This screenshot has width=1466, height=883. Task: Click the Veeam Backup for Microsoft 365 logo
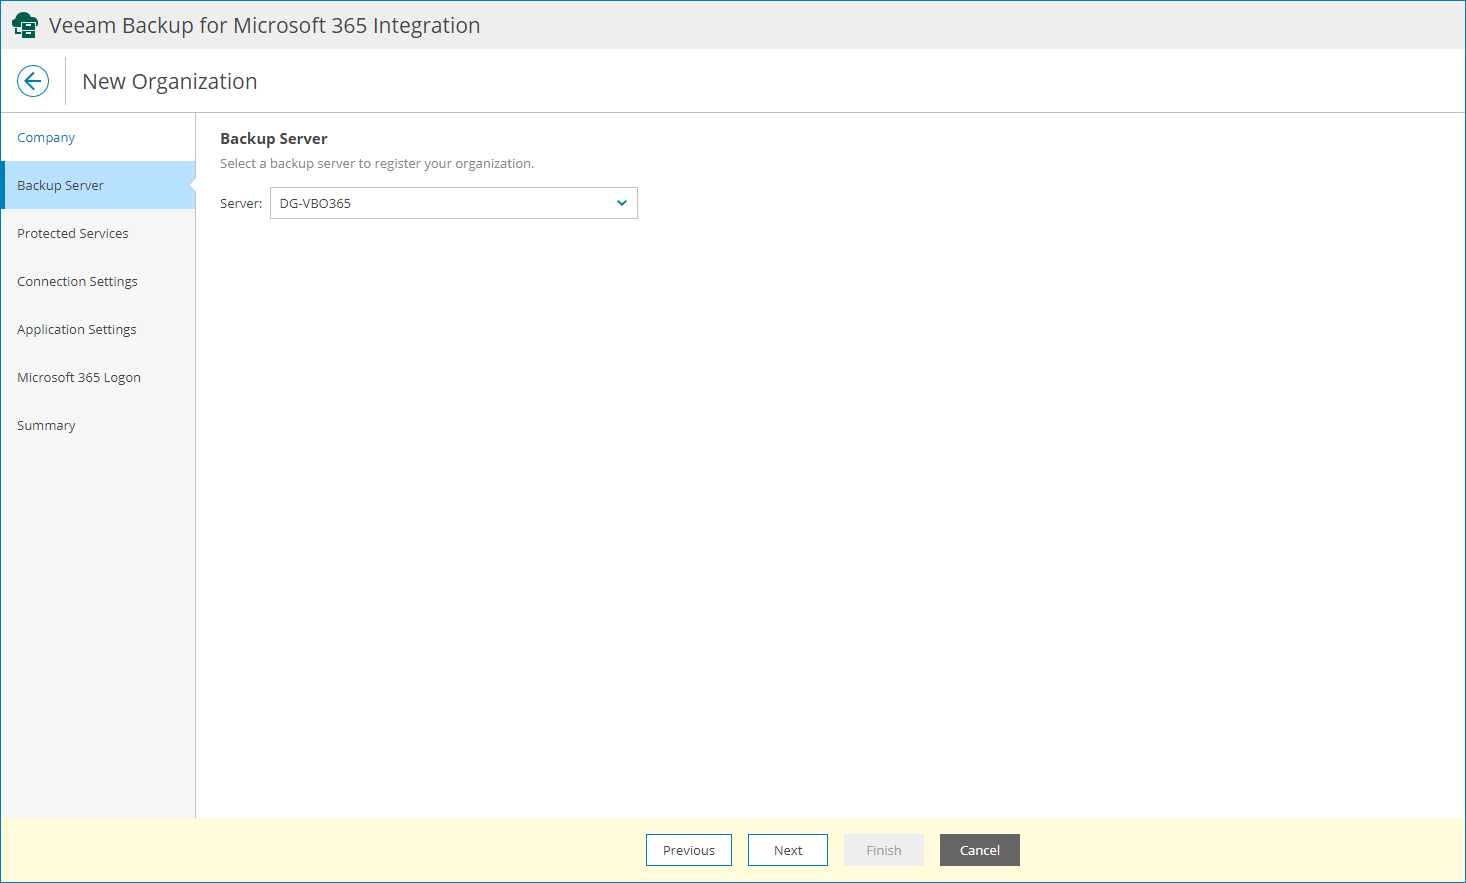point(25,24)
